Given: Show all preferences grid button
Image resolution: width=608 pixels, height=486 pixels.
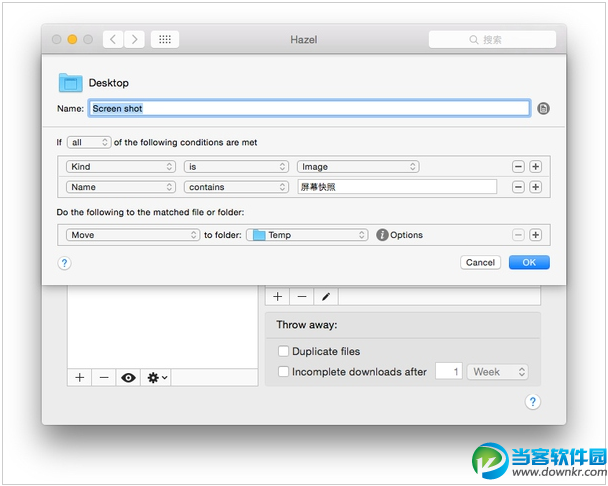Looking at the screenshot, I should 165,39.
